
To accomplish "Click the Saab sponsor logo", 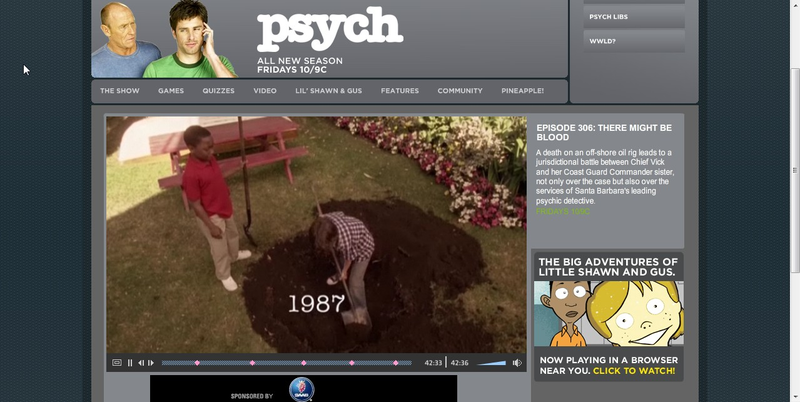I will pos(302,390).
